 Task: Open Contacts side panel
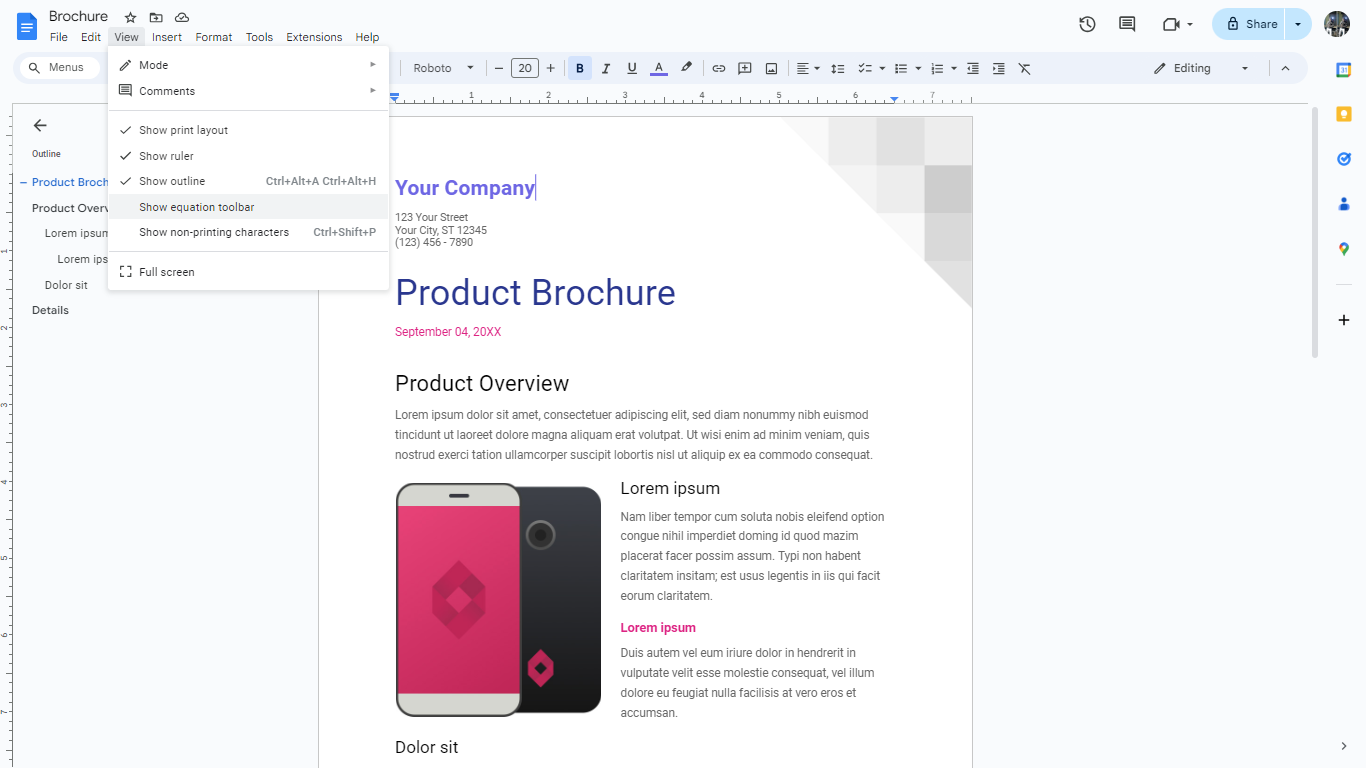click(1344, 204)
